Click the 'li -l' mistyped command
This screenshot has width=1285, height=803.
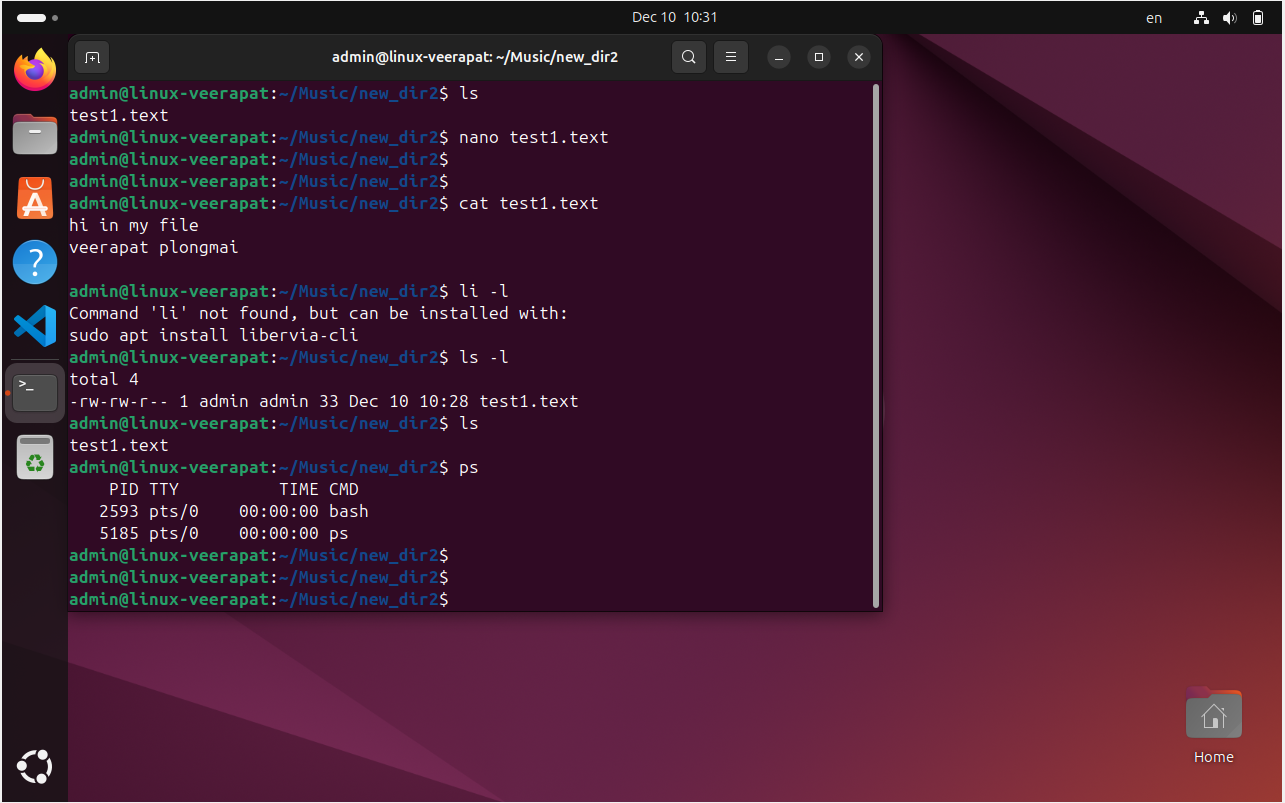pos(484,291)
